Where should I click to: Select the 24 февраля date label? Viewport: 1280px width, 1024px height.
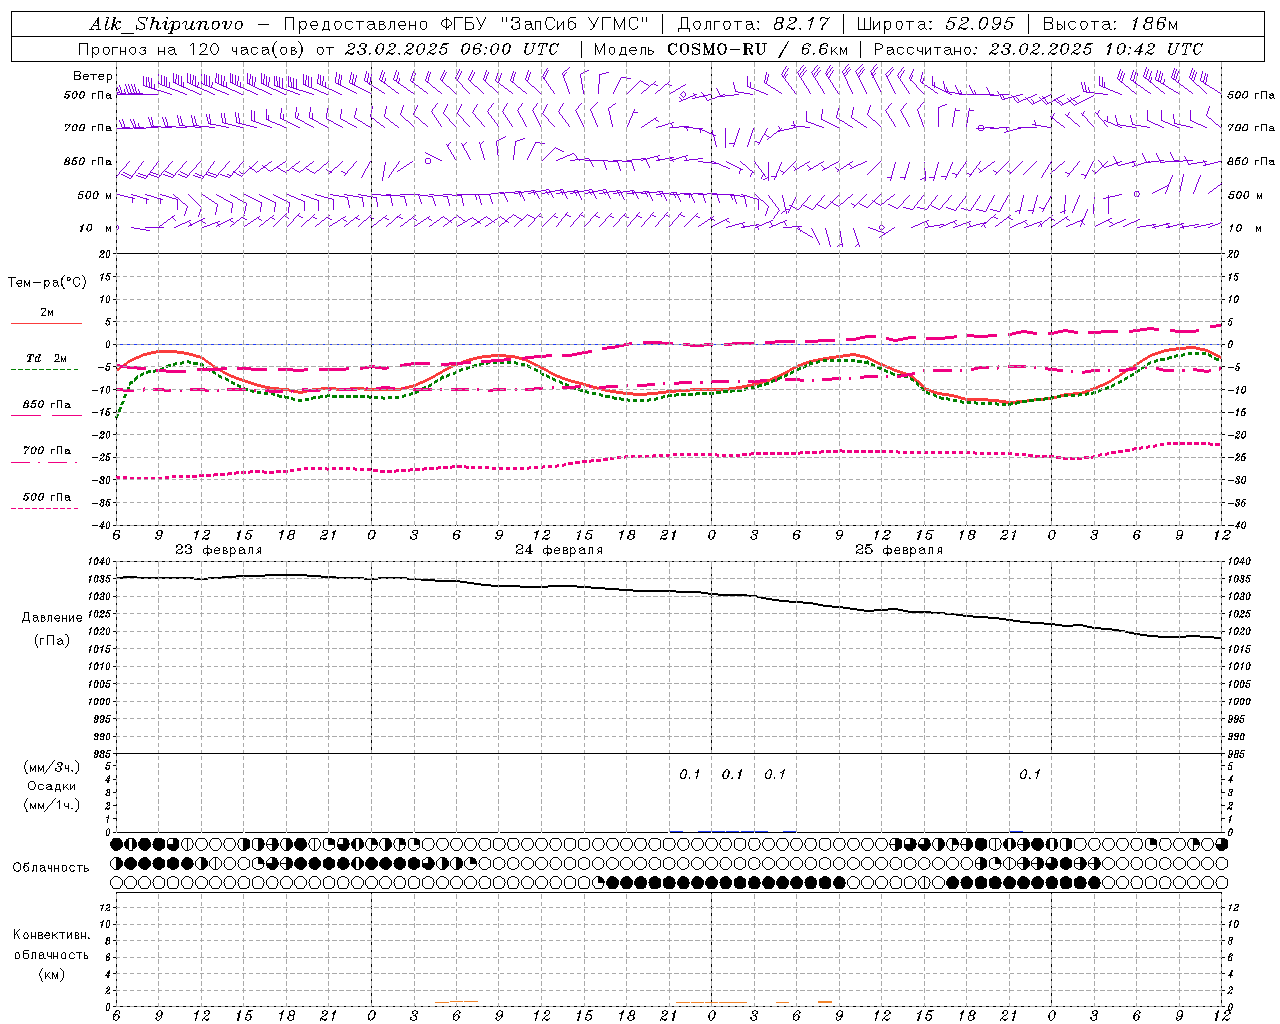click(x=559, y=550)
